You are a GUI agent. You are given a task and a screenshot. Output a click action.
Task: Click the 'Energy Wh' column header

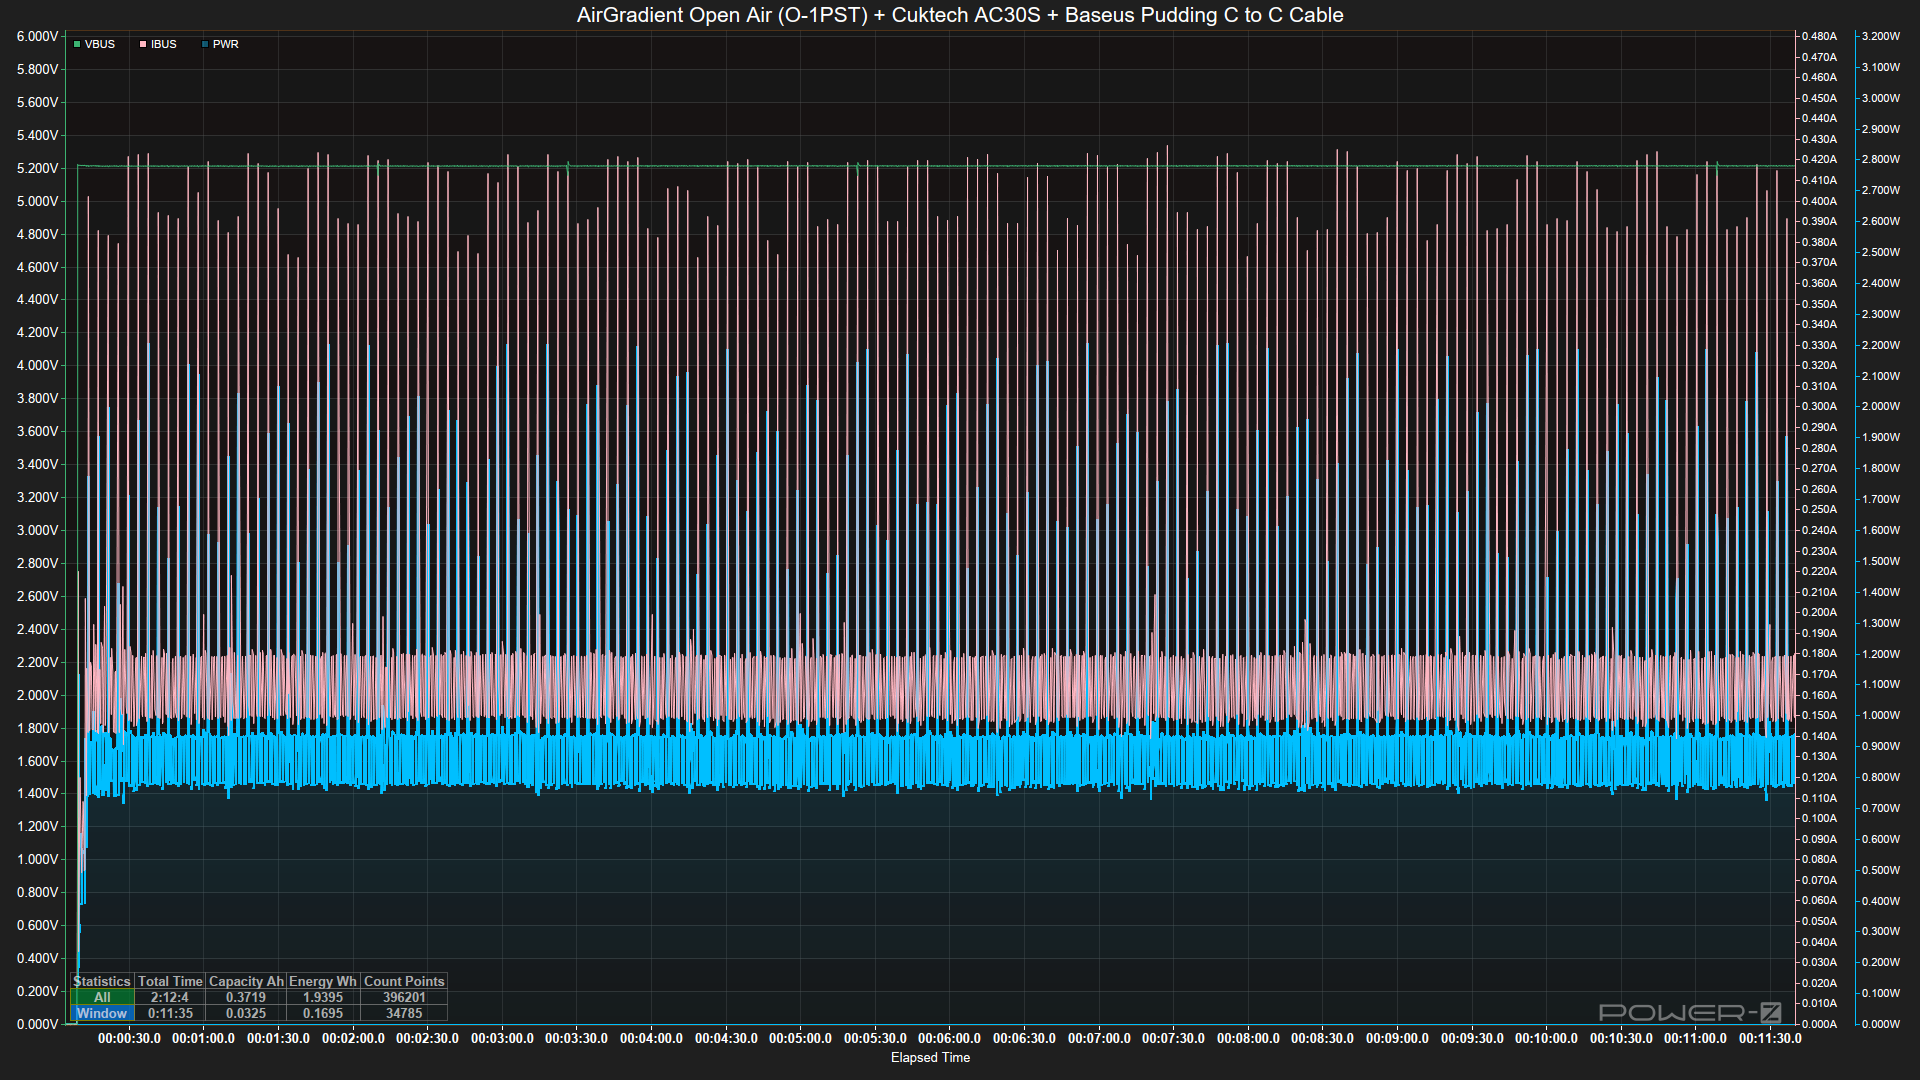coord(323,981)
